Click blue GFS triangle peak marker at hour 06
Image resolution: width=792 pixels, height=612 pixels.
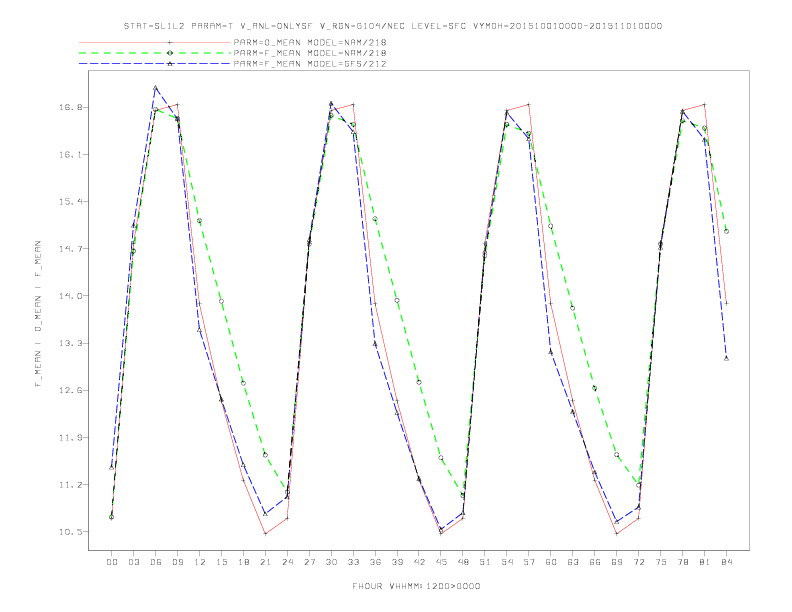[x=156, y=87]
